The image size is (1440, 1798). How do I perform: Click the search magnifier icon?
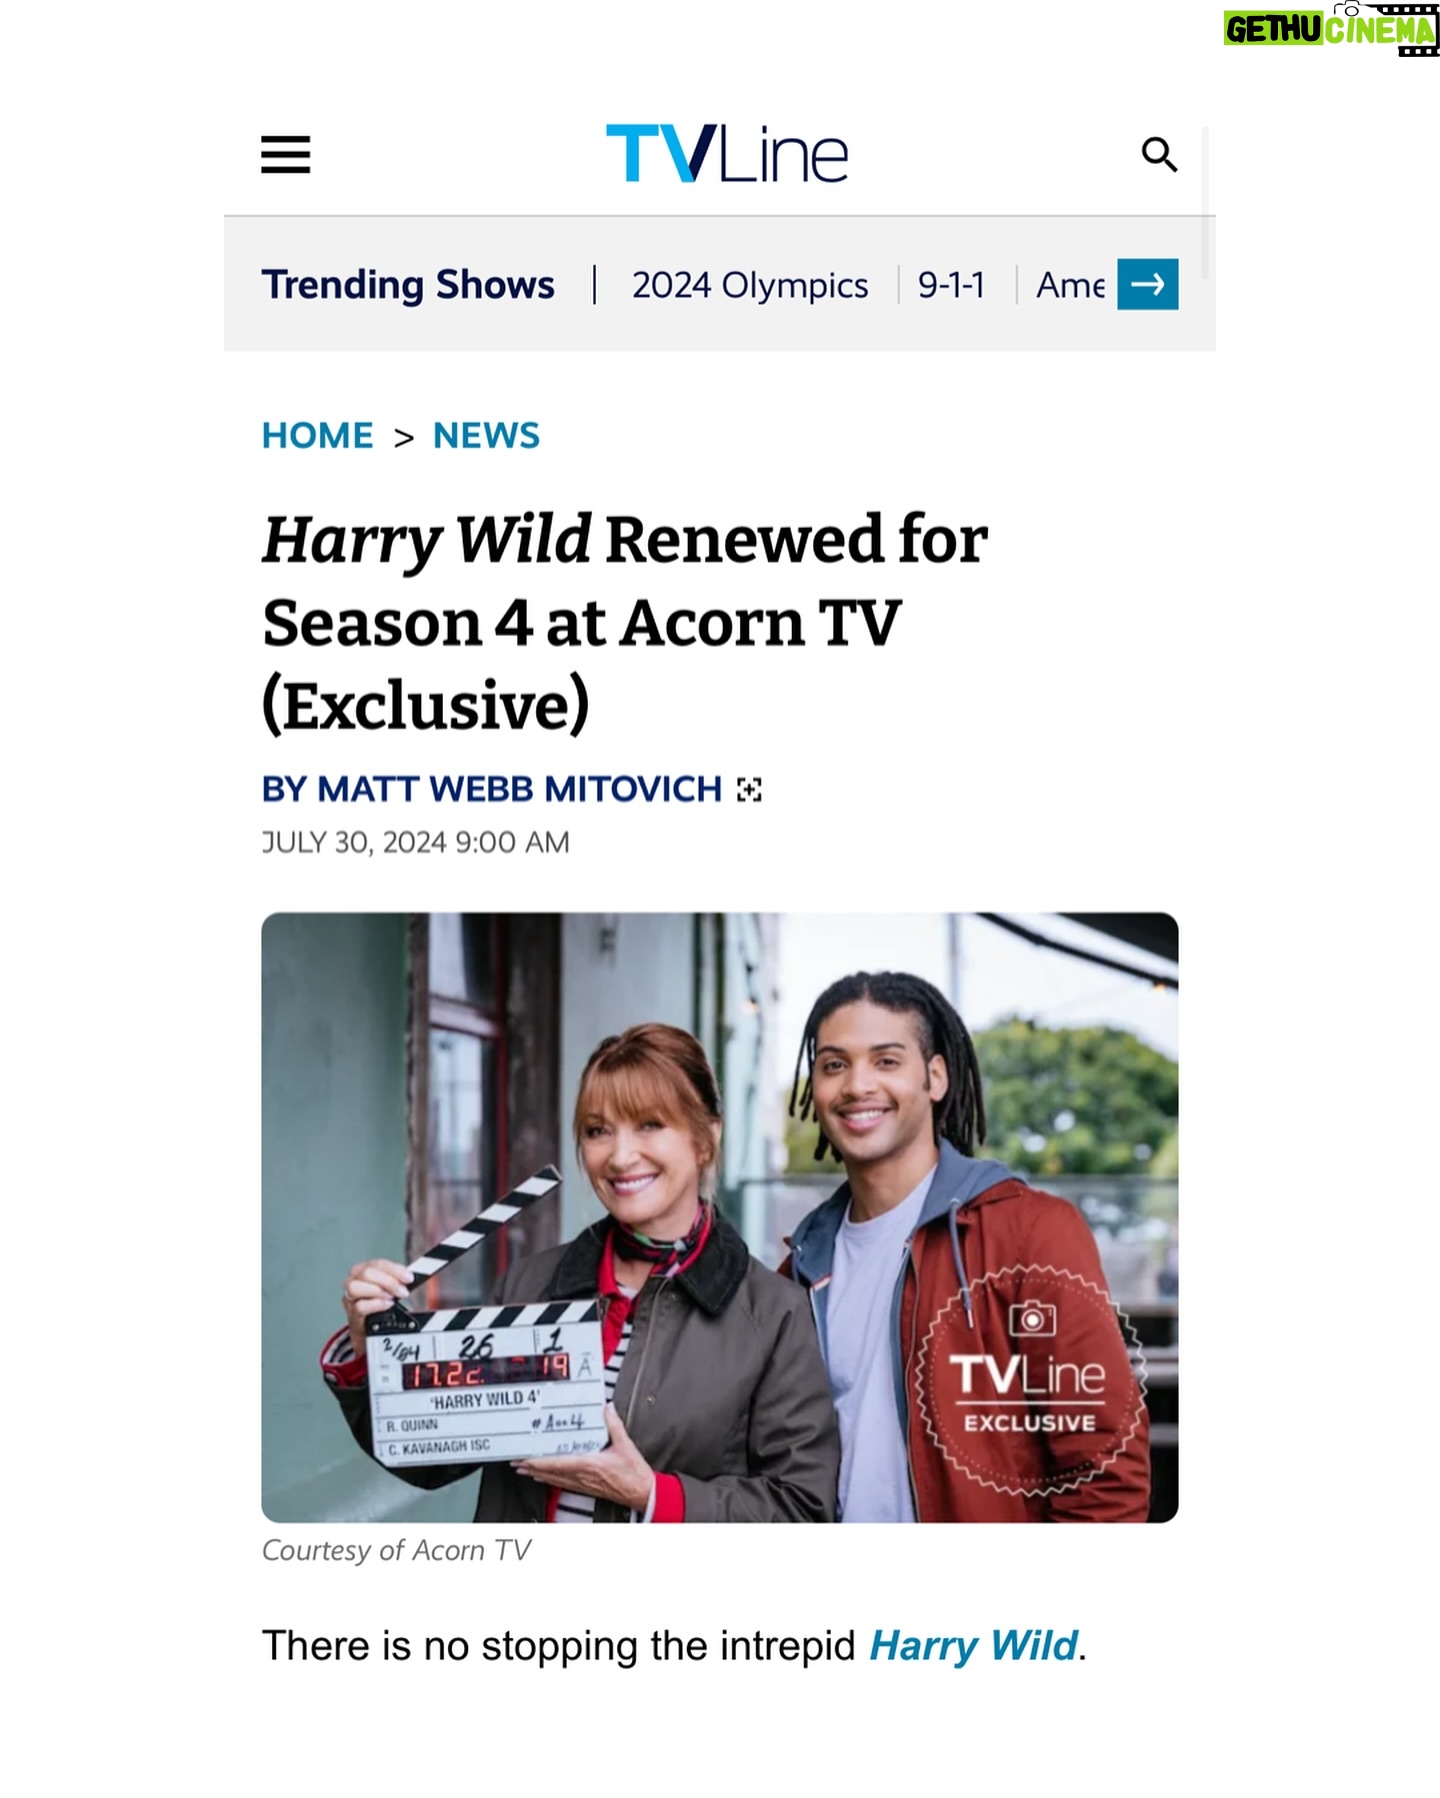(x=1159, y=155)
